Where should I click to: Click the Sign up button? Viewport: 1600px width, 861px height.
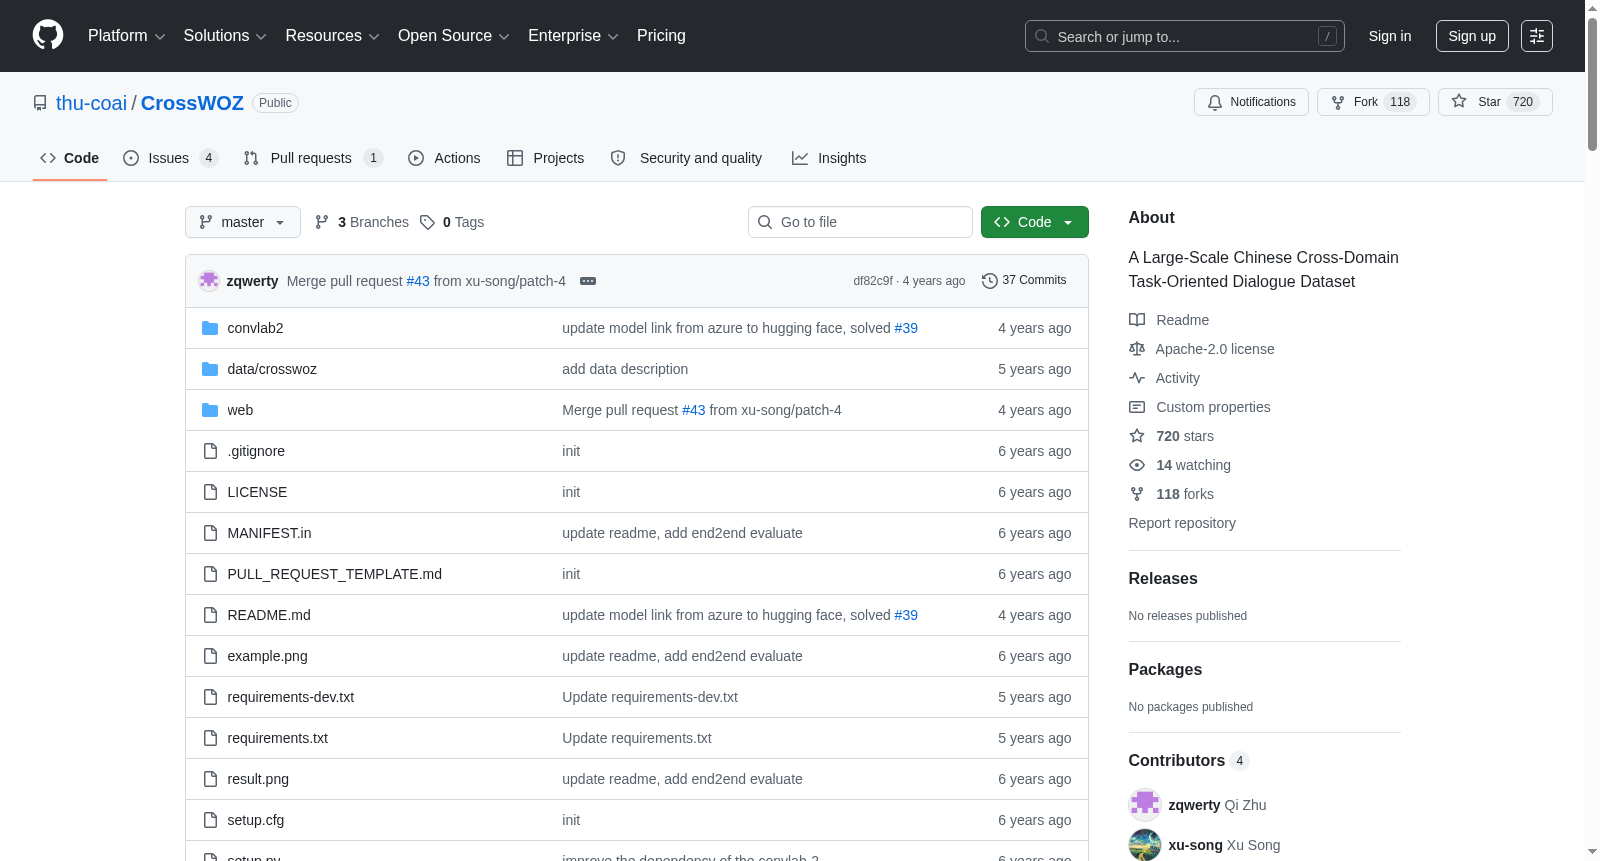[x=1472, y=36]
